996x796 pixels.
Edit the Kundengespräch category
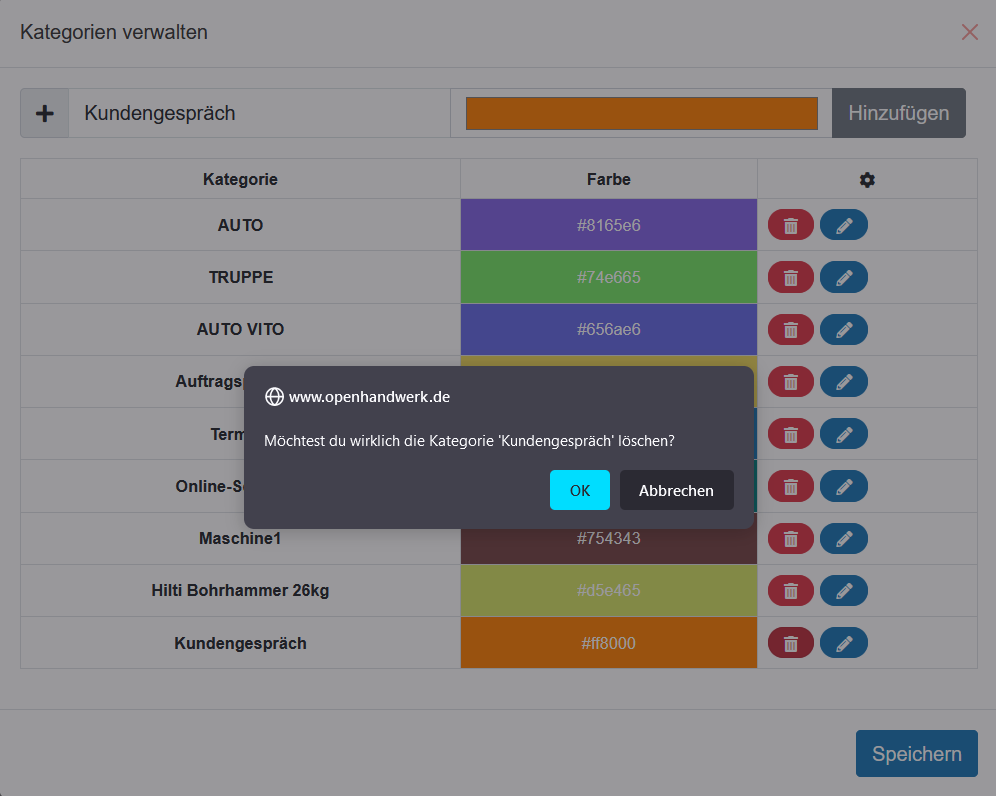point(844,643)
